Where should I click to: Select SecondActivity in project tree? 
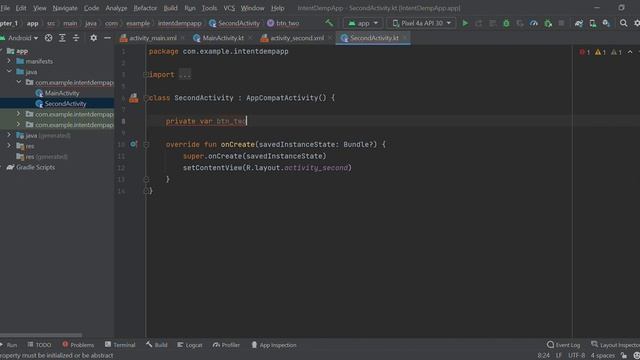[x=65, y=104]
